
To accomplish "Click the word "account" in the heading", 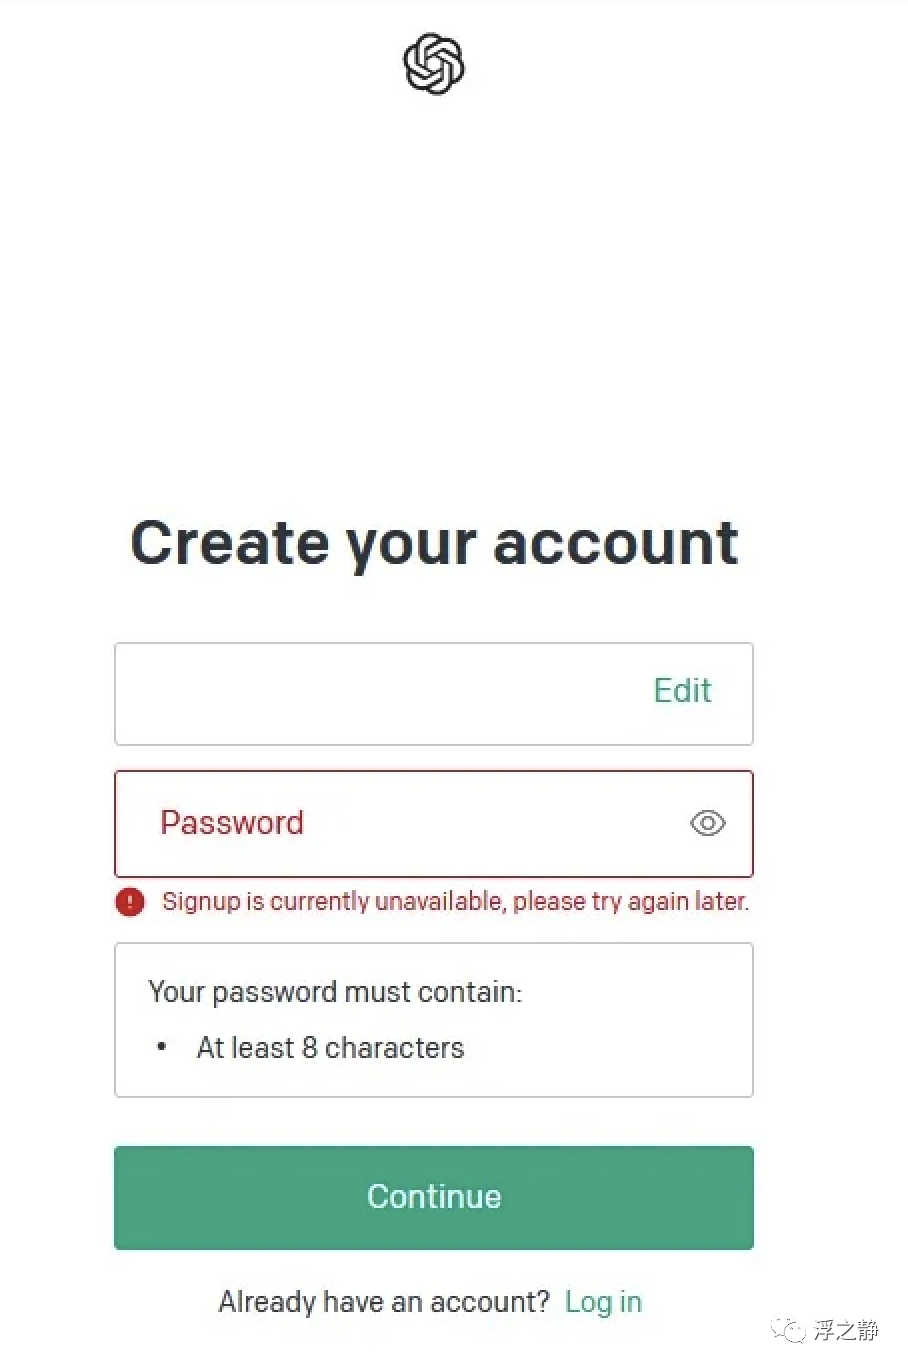I will (x=615, y=543).
